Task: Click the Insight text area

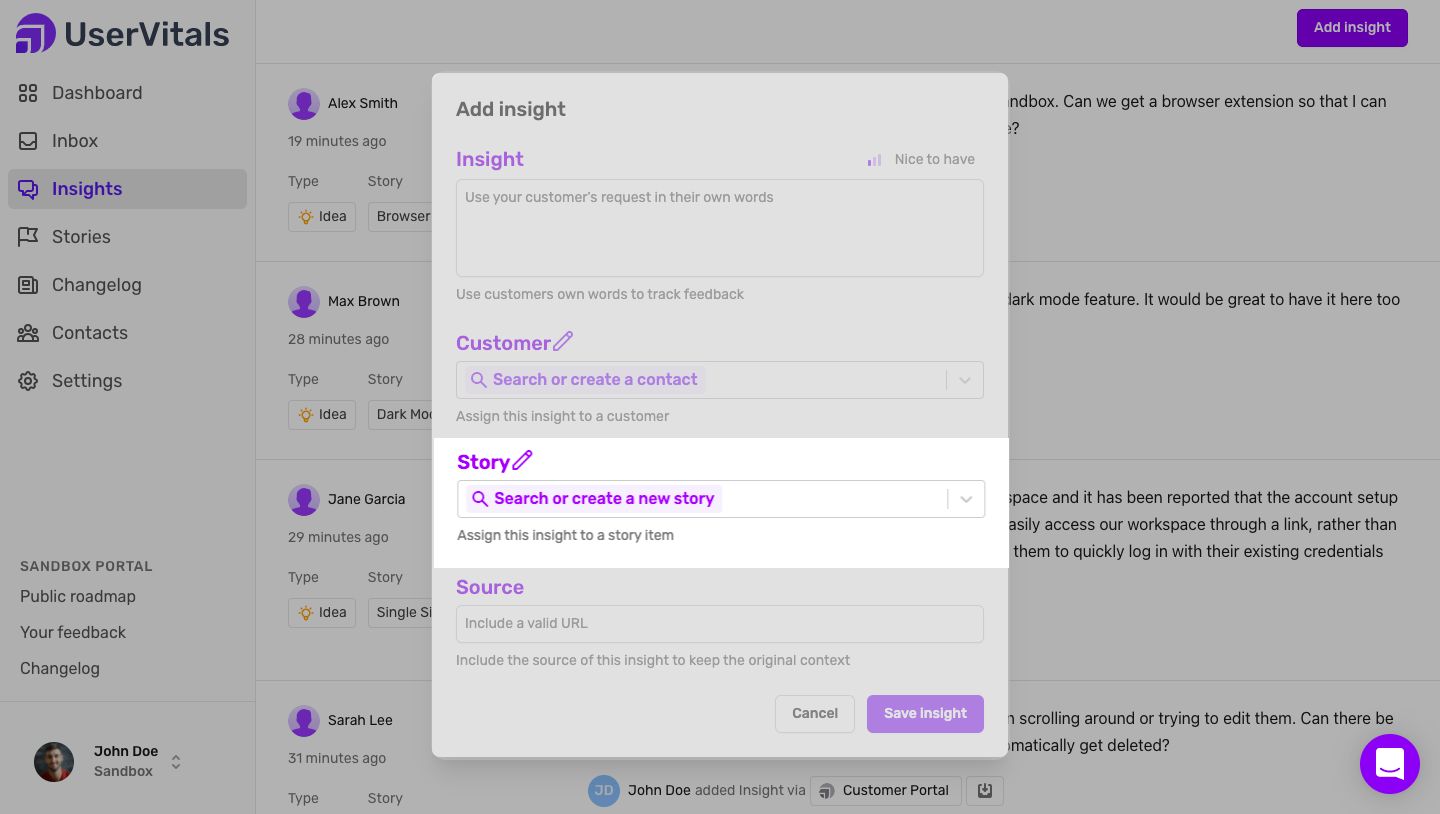Action: [719, 228]
